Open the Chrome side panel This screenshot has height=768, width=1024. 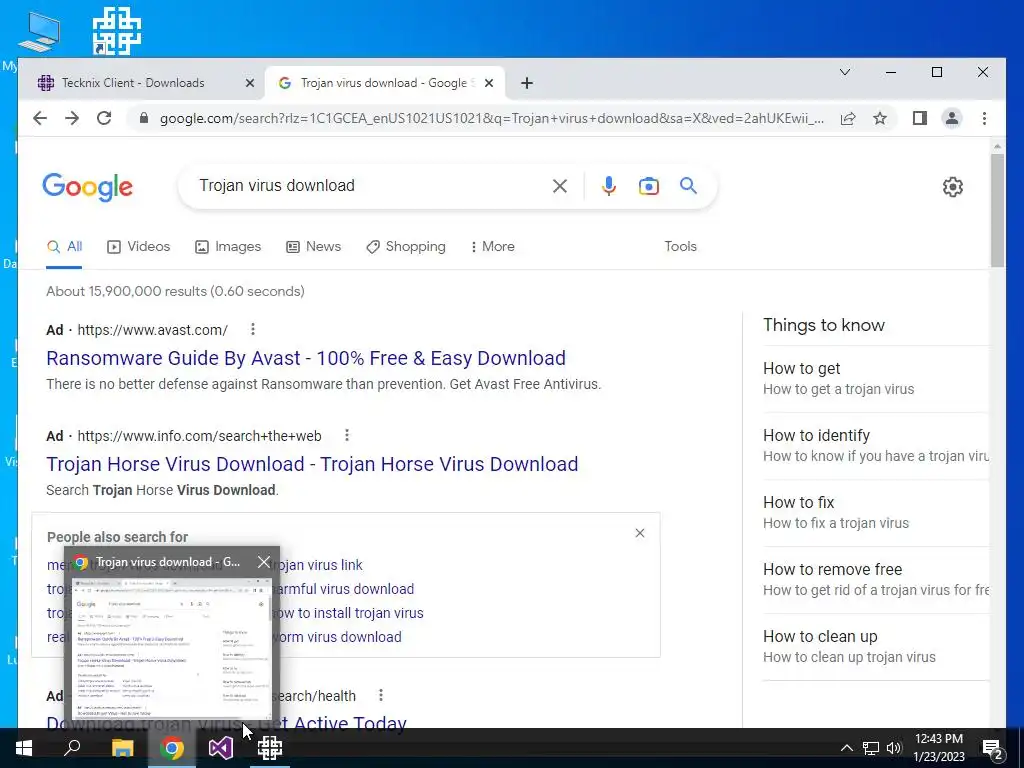(920, 118)
